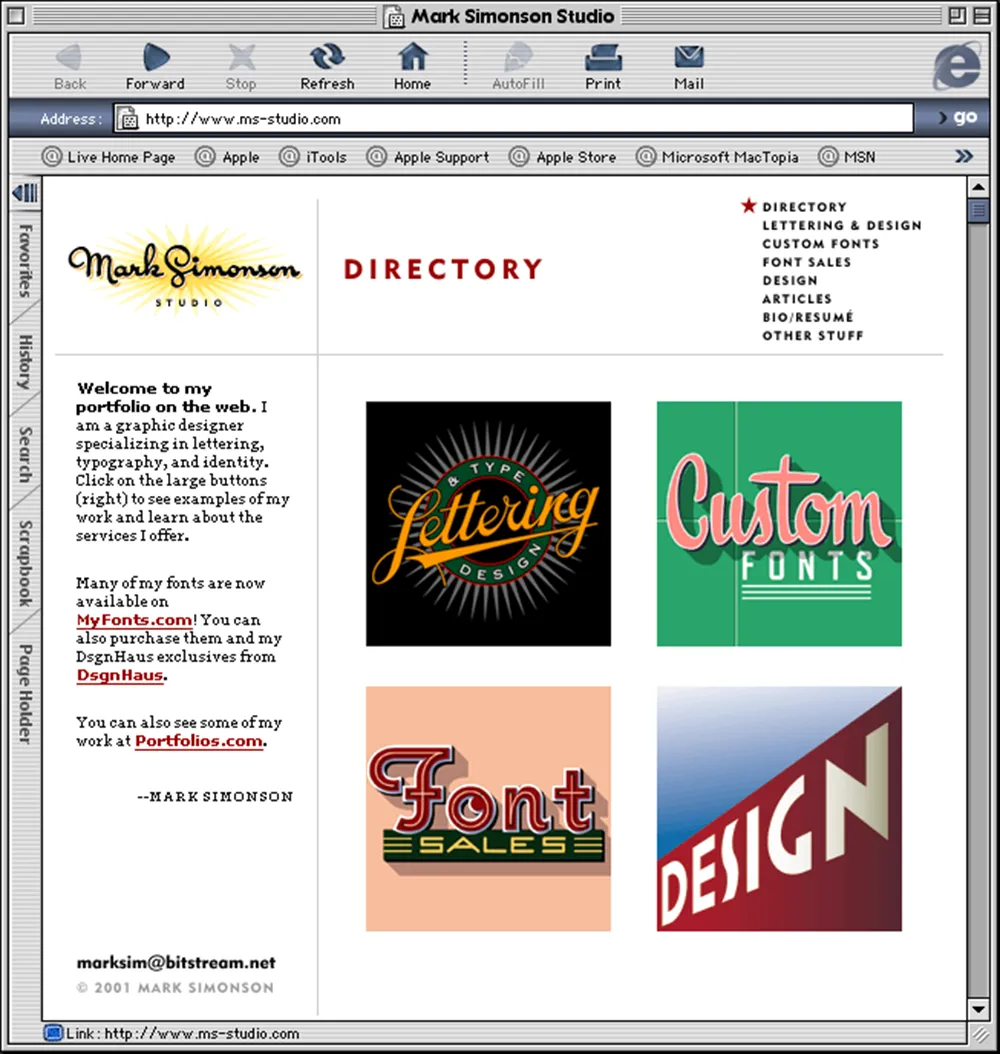1000x1054 pixels.
Task: Collapse the Explorer bar with the top-left arrow
Action: click(25, 192)
